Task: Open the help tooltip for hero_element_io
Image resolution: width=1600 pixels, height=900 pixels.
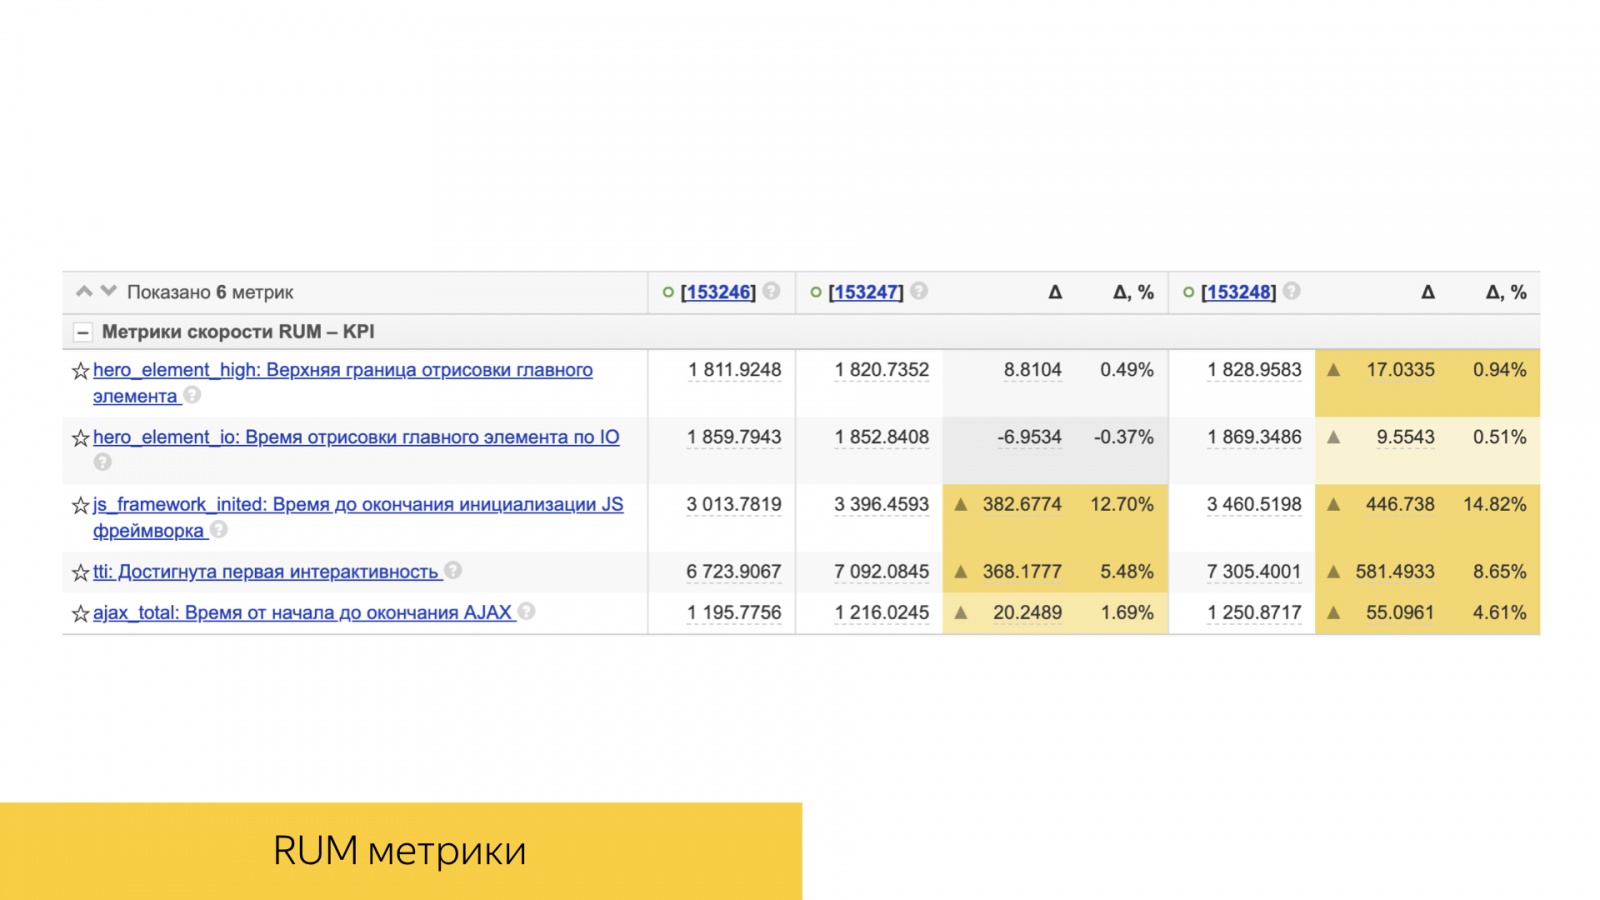Action: 103,463
